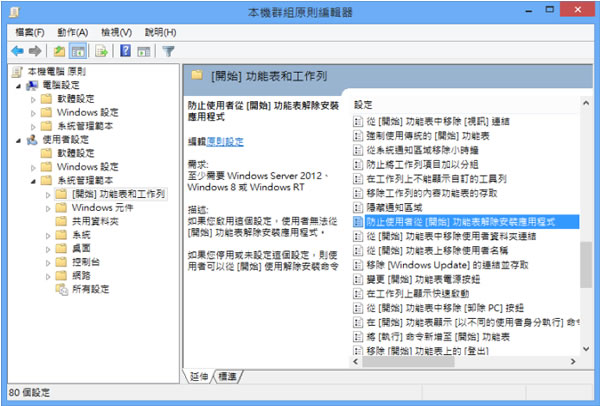Click the horizontal scrollbar right arrow
Viewport: 600px width, 406px height.
pos(573,362)
